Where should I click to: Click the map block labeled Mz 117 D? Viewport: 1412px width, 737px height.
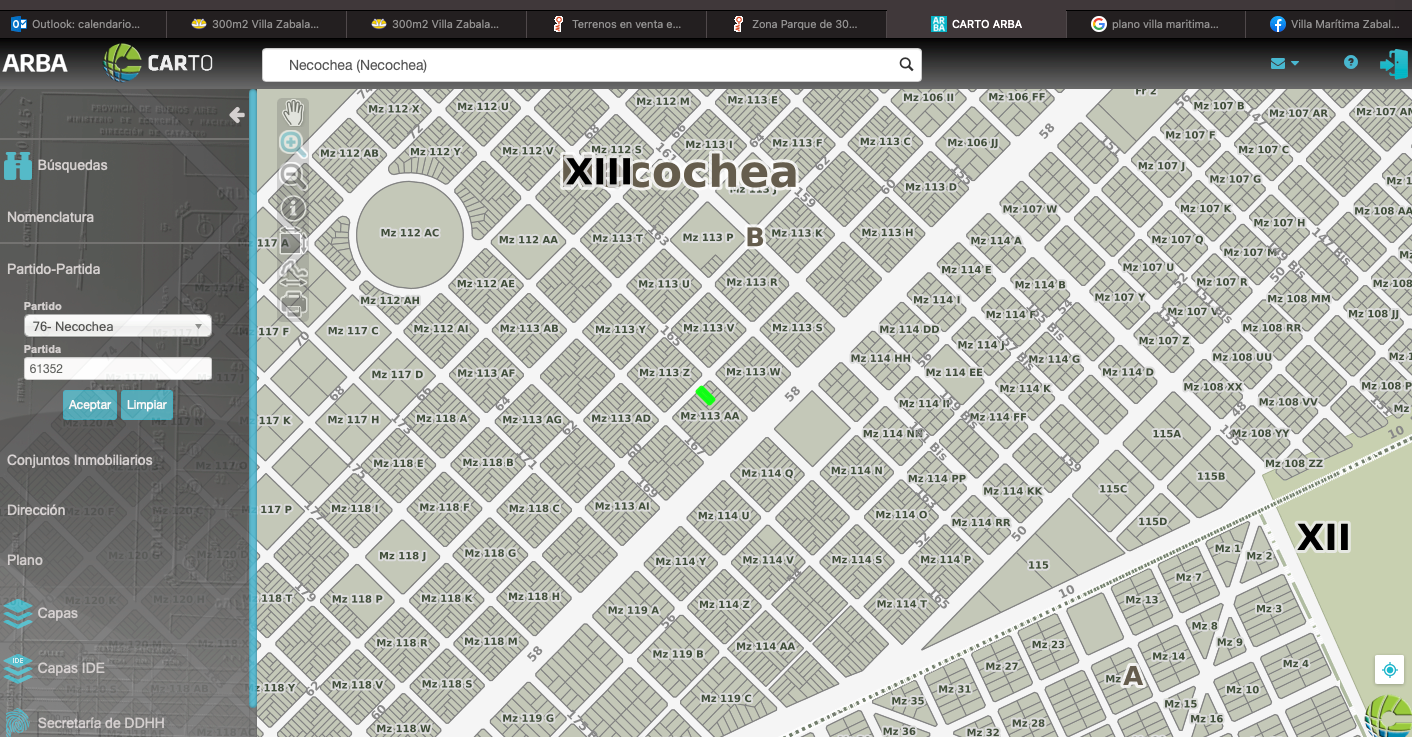[397, 375]
